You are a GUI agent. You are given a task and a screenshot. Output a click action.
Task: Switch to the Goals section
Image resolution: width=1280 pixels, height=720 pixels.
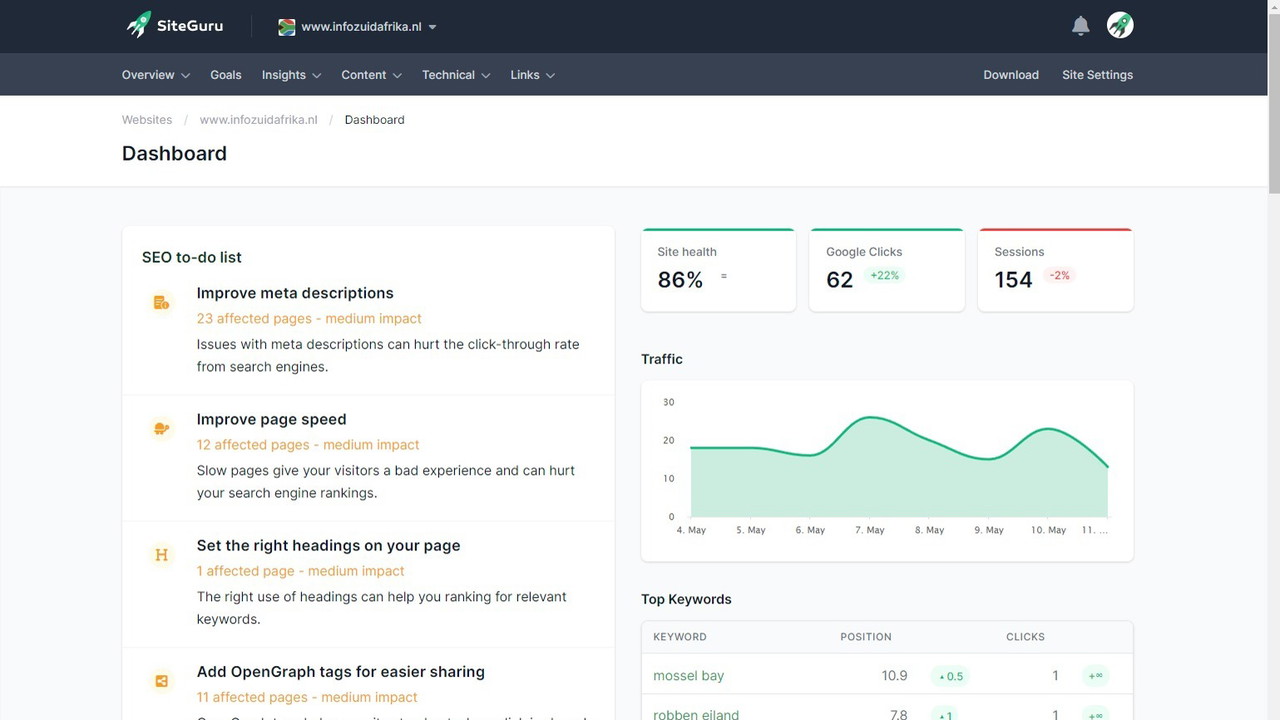tap(225, 74)
